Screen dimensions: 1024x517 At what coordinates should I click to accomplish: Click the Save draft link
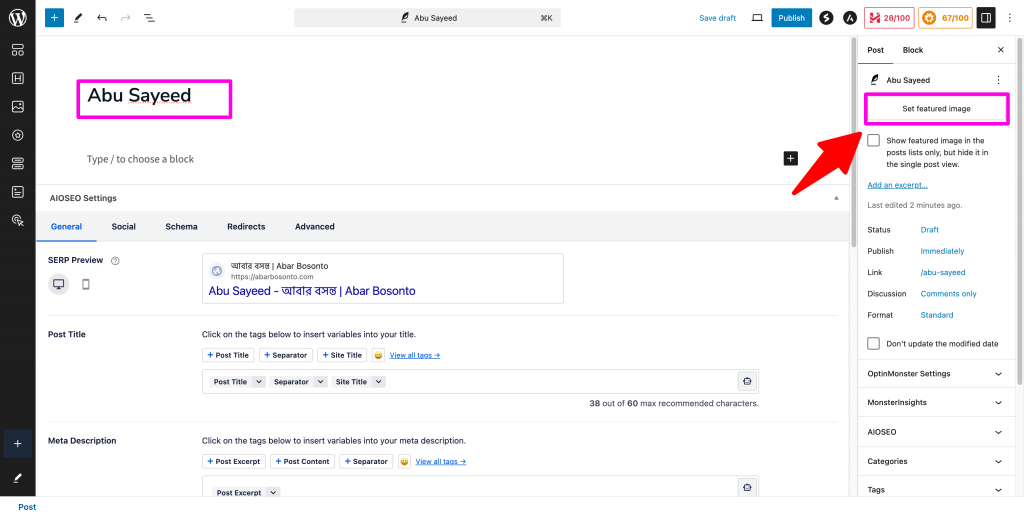717,18
